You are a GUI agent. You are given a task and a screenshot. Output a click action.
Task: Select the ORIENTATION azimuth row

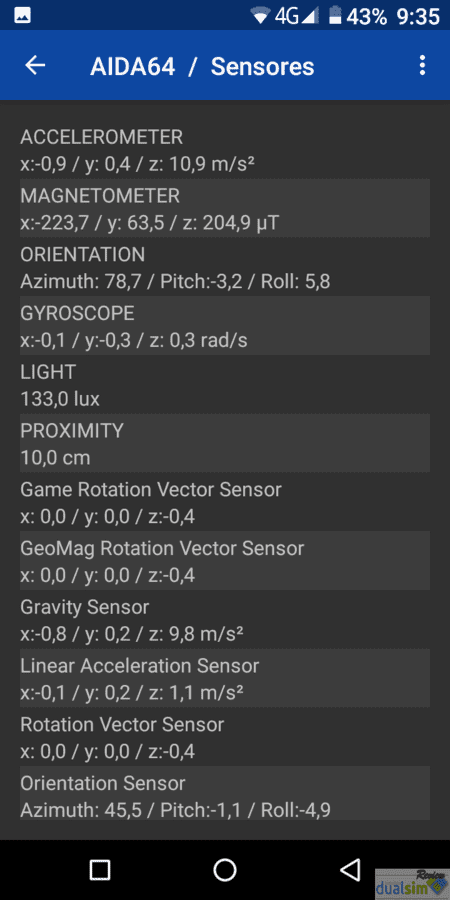(225, 267)
